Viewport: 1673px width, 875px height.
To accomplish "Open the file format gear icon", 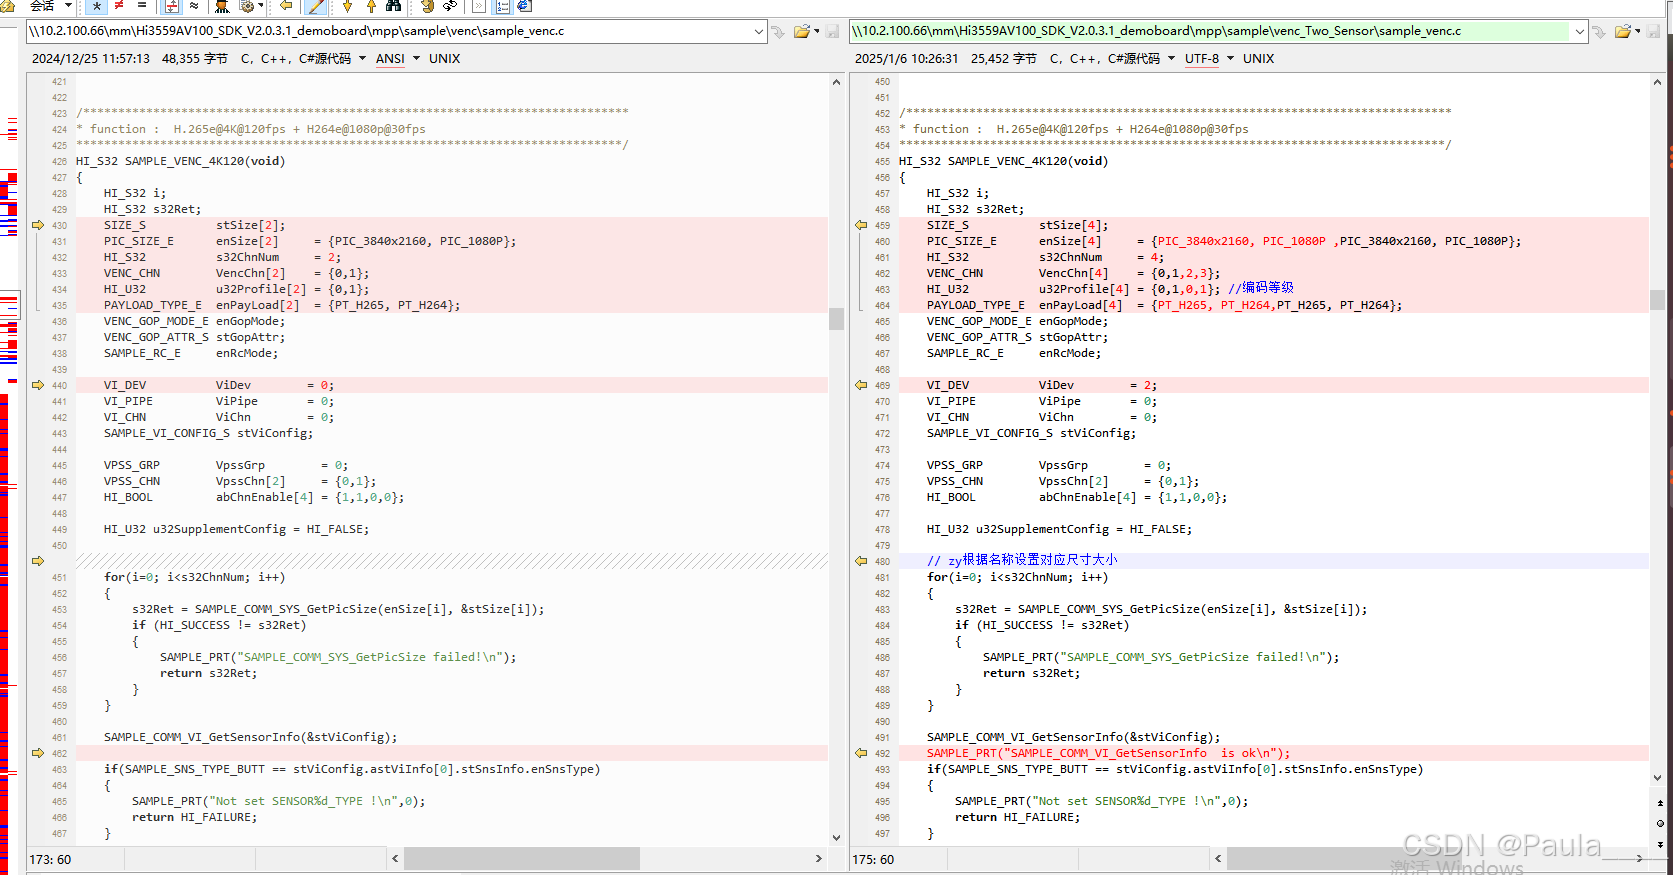I will 247,6.
